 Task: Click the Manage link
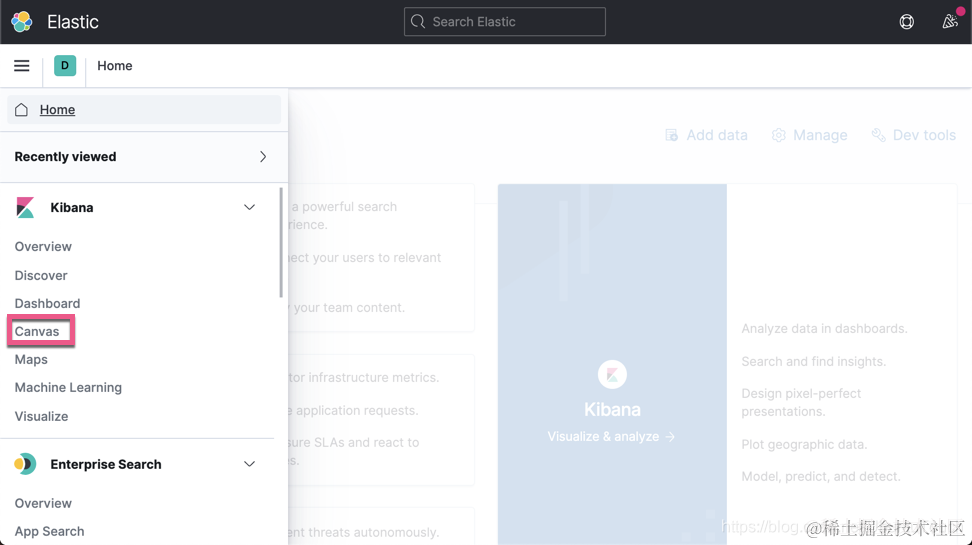tap(820, 135)
